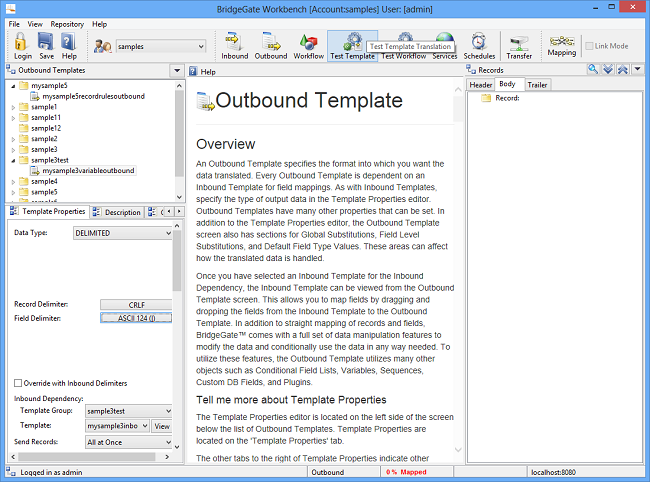Open the Repository menu
Image resolution: width=650 pixels, height=482 pixels.
point(67,24)
